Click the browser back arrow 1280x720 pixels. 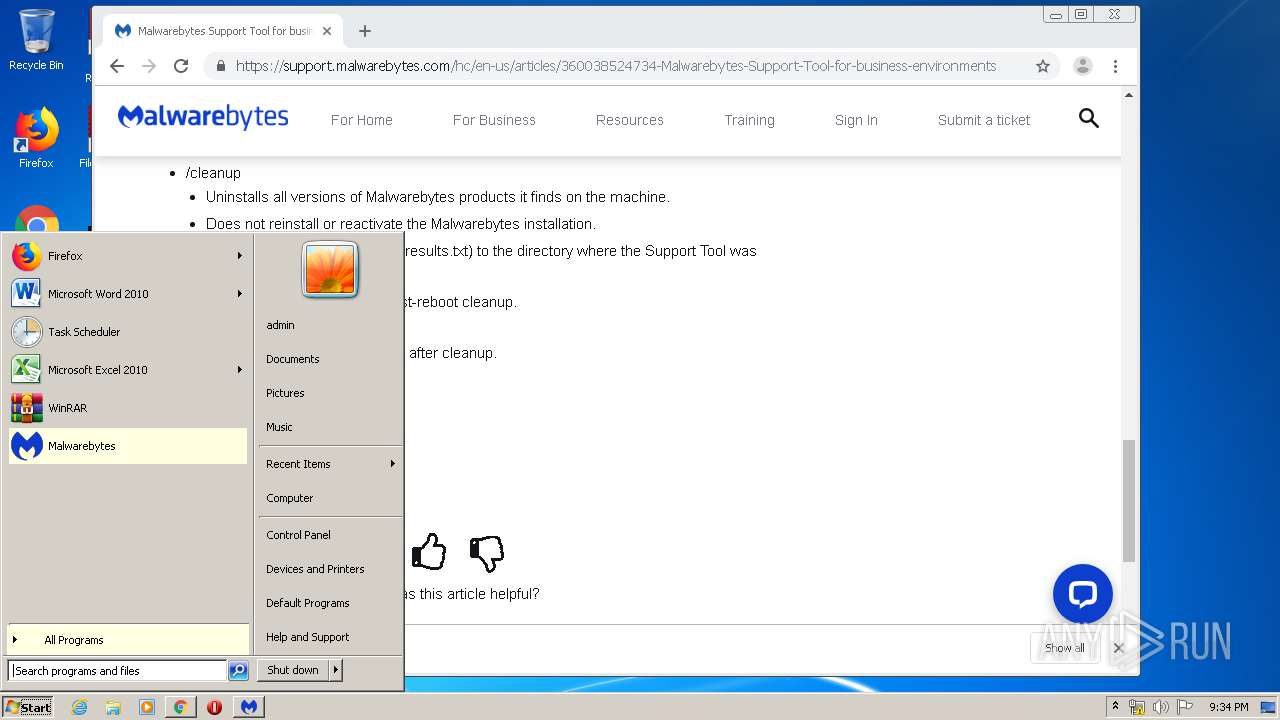tap(117, 66)
